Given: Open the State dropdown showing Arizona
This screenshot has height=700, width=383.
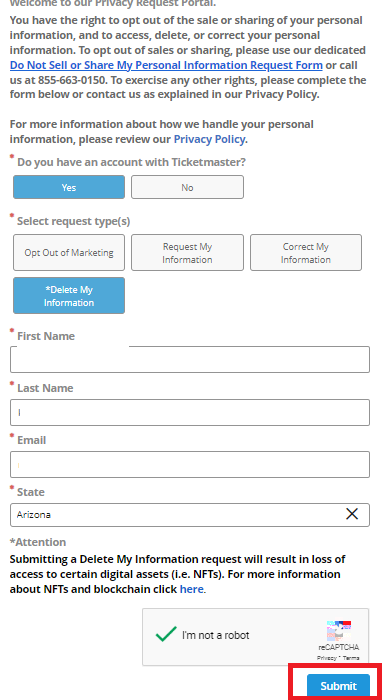Looking at the screenshot, I should (190, 515).
